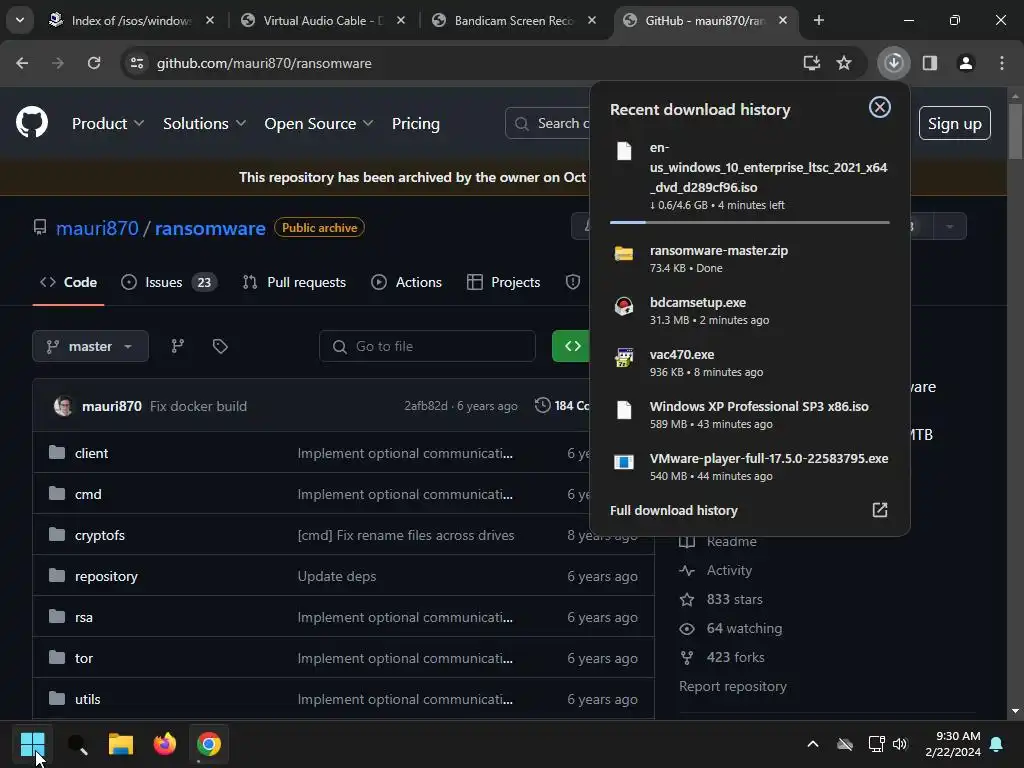1024x768 pixels.
Task: Open notifications bell in taskbar
Action: coord(997,744)
